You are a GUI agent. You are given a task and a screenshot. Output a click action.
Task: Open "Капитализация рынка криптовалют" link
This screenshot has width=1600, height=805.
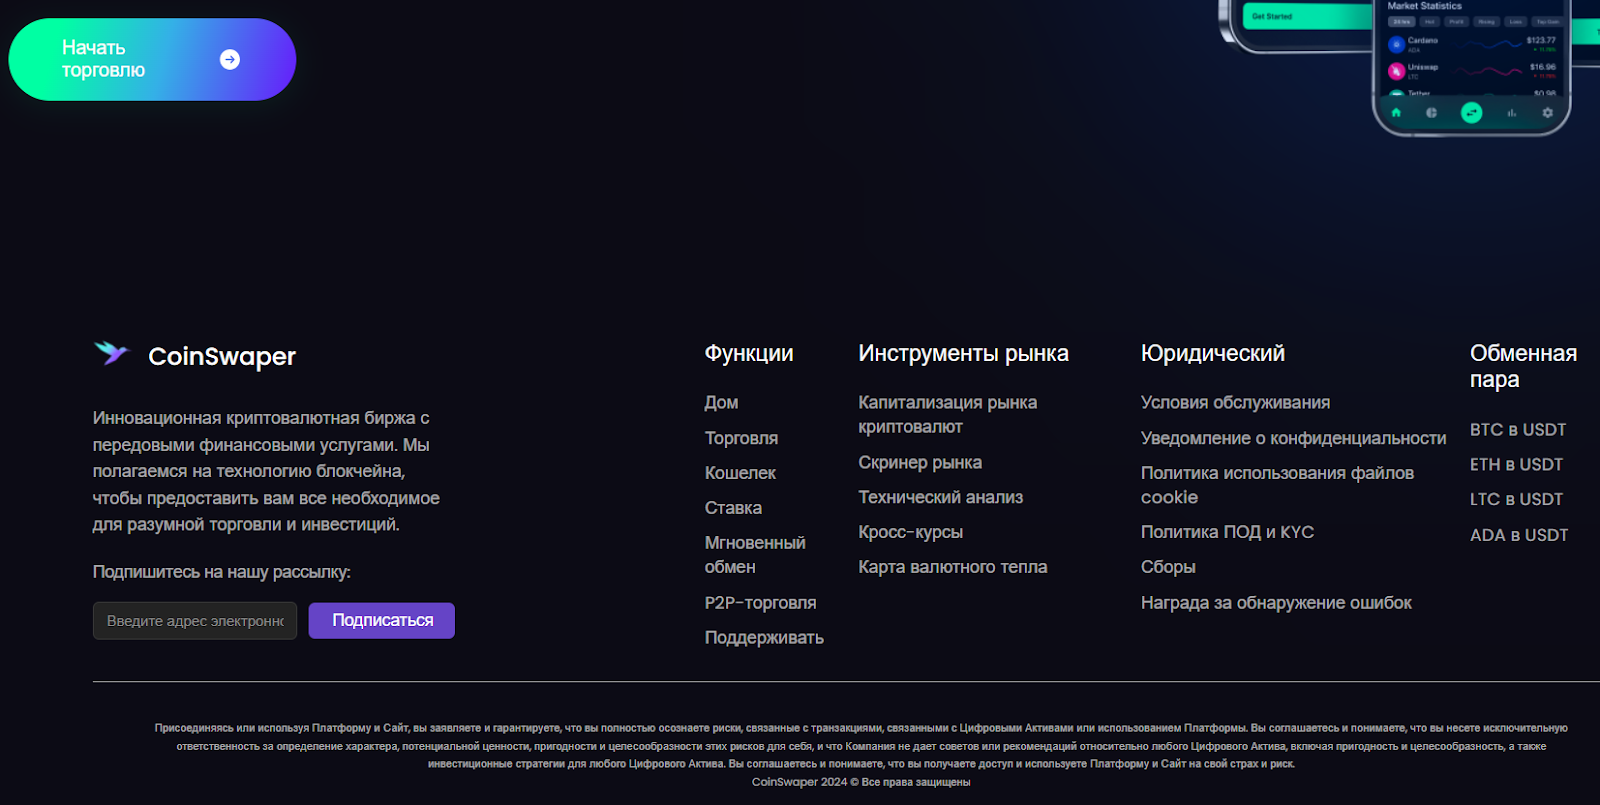point(947,415)
